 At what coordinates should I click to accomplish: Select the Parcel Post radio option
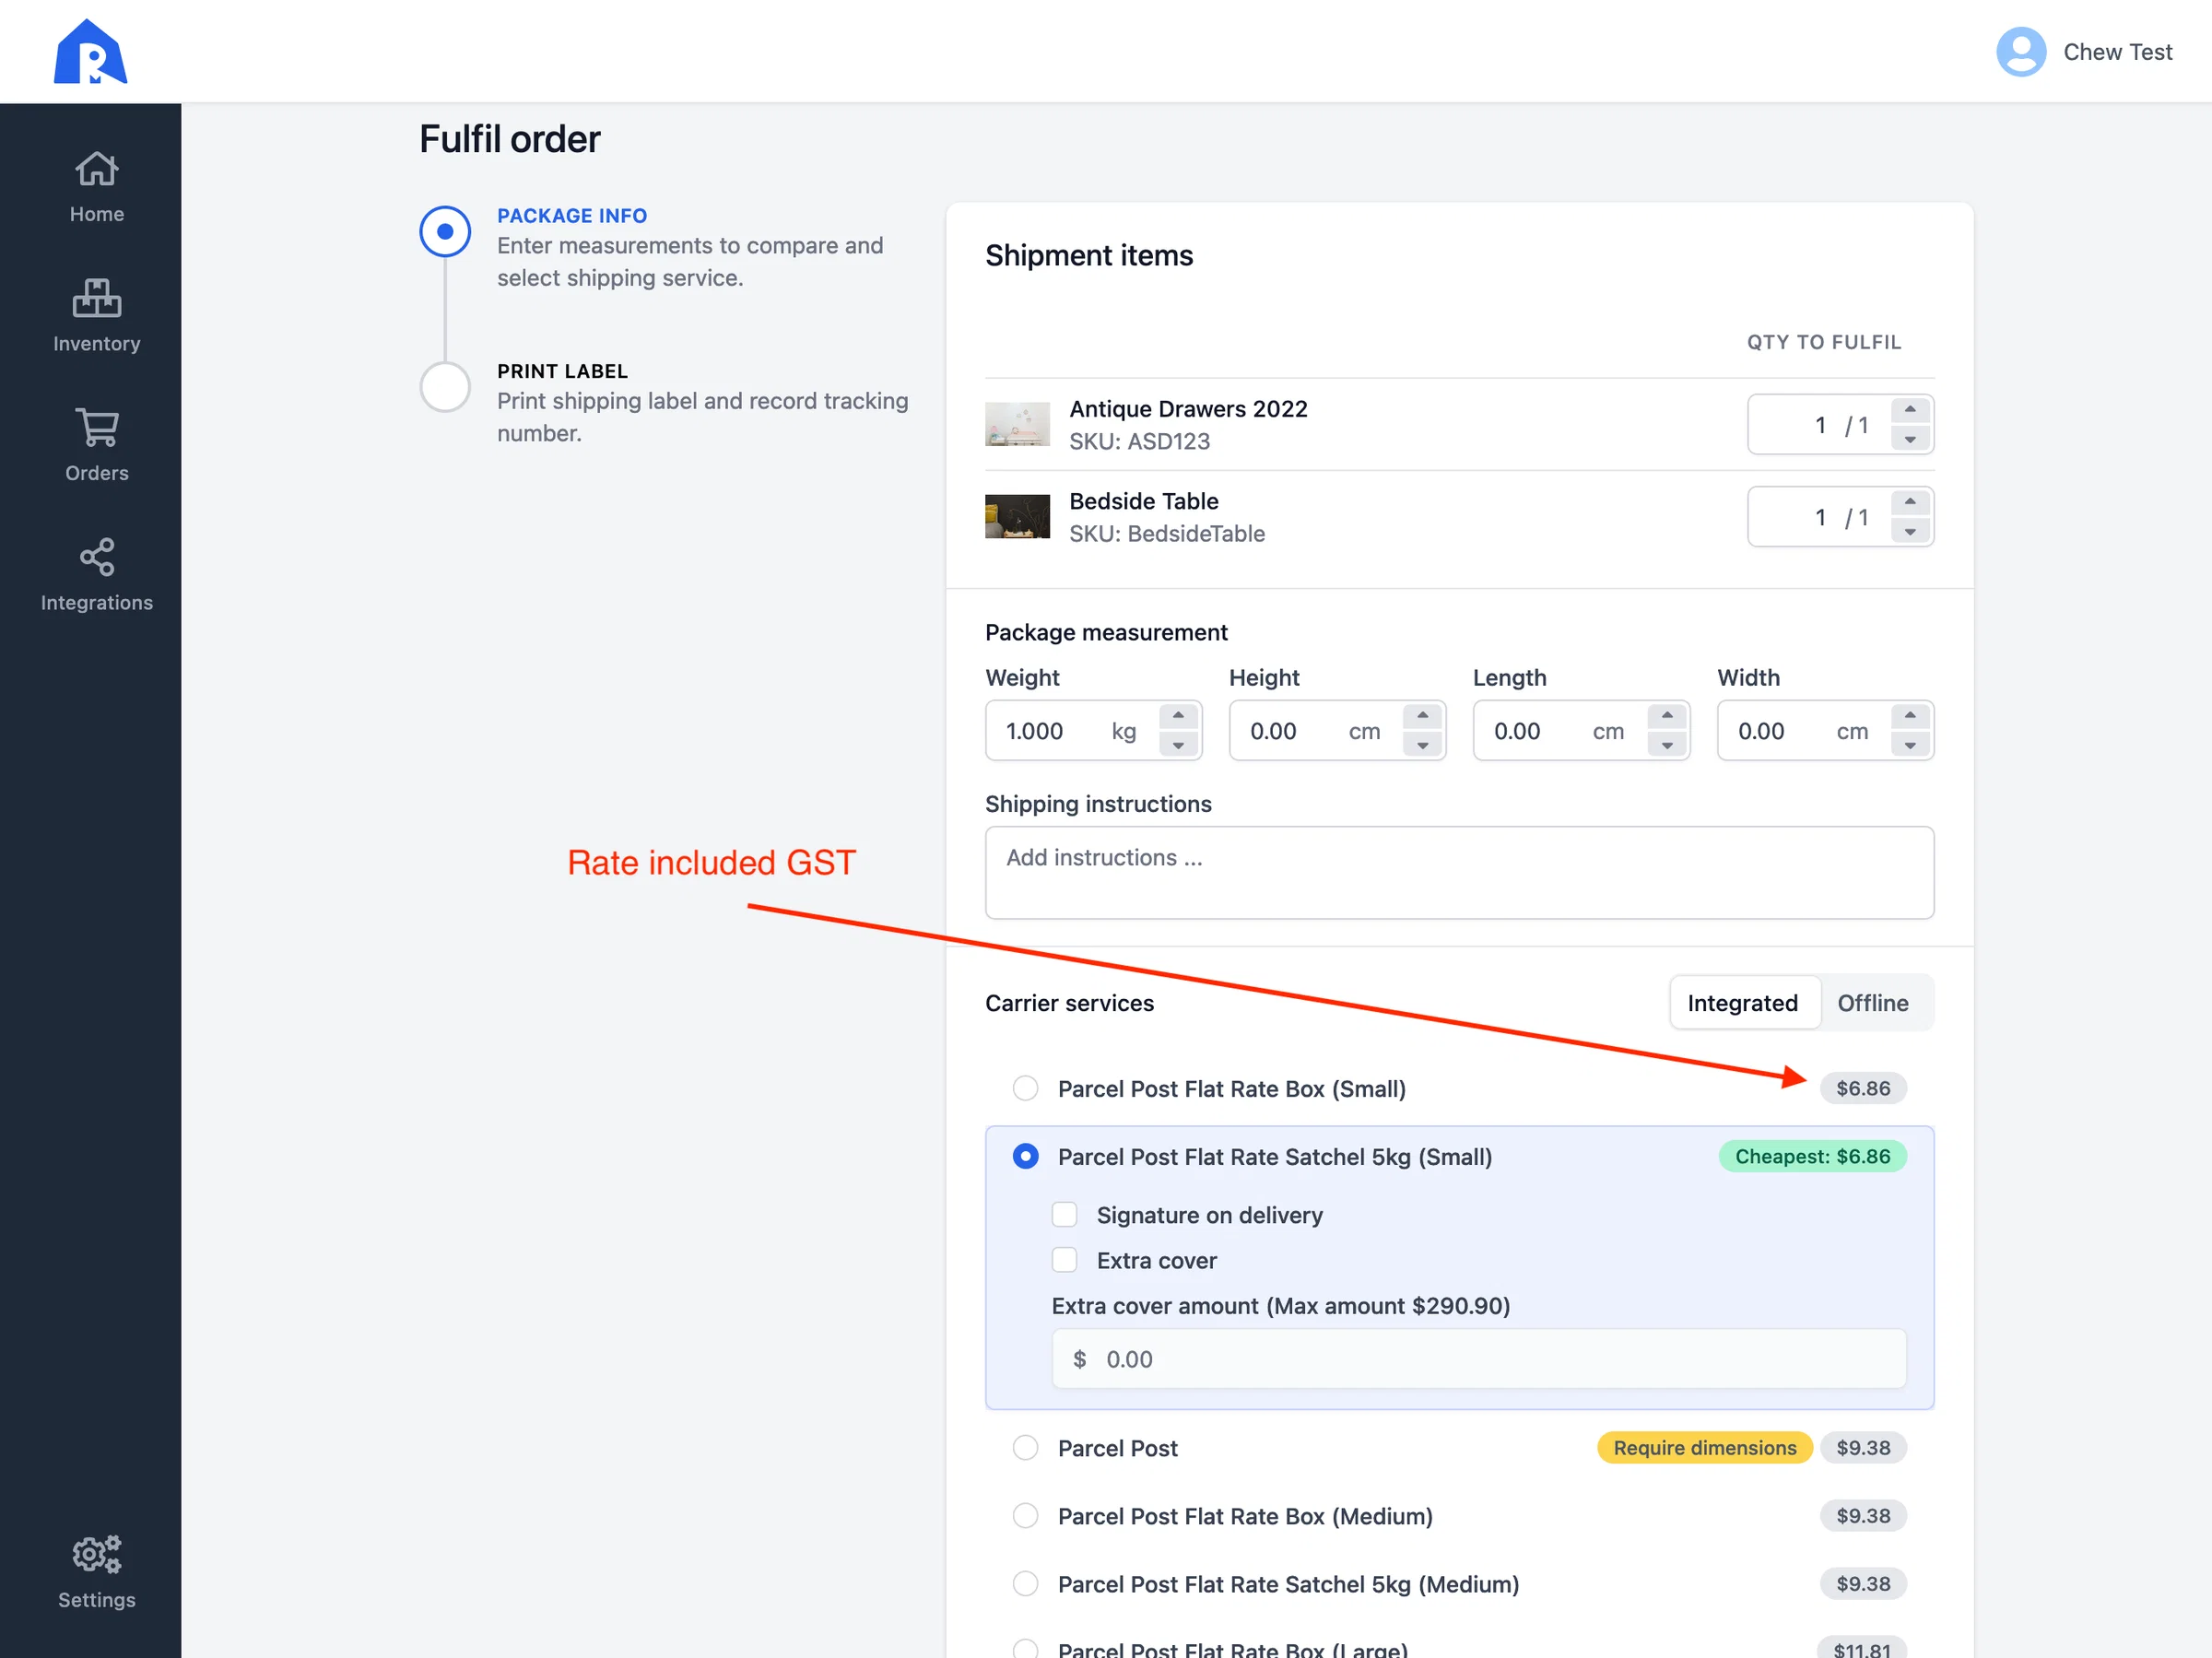(x=1025, y=1447)
